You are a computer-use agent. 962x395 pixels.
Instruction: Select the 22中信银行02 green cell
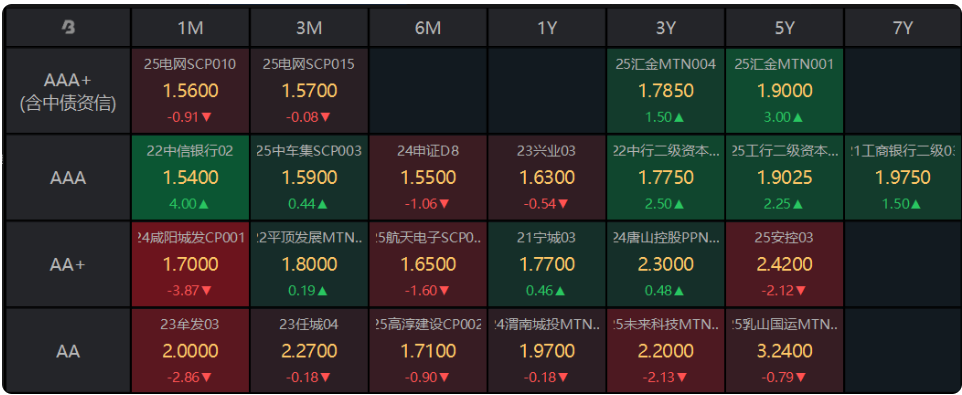coord(190,178)
